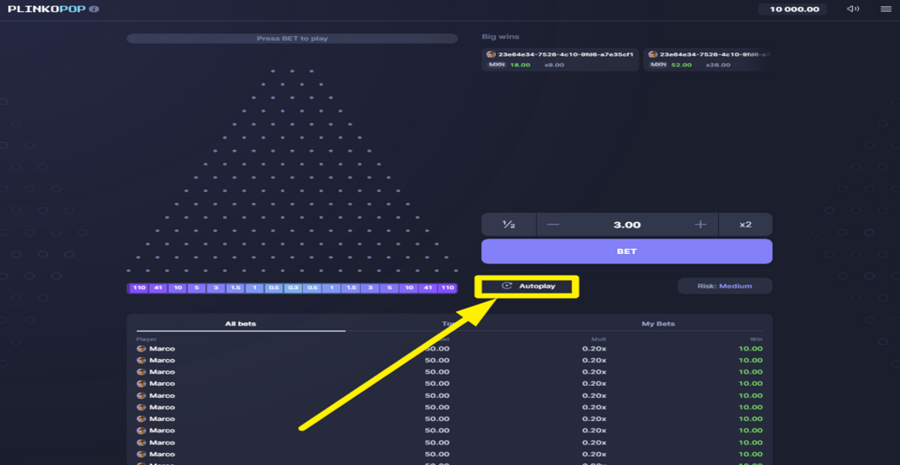Double the bet with x2 button
Screen dimensions: 900x465
(x=745, y=224)
